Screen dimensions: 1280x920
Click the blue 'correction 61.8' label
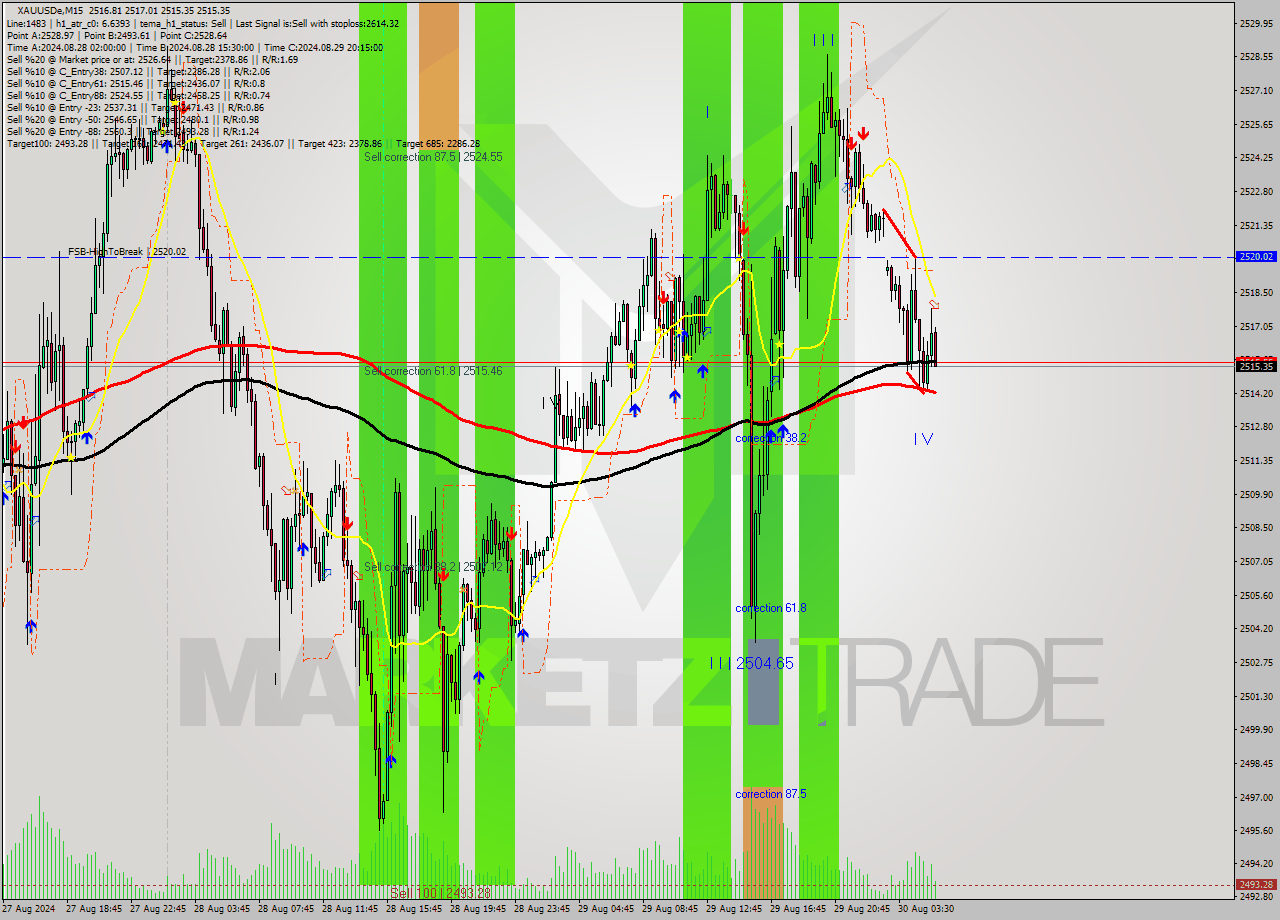click(x=770, y=608)
